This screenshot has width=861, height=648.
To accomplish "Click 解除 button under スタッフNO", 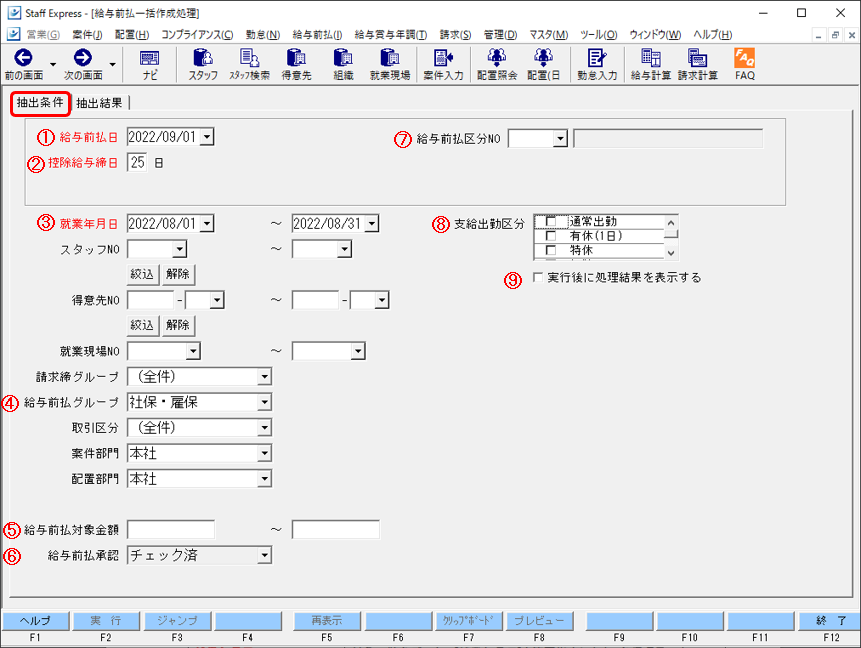I will pyautogui.click(x=178, y=274).
